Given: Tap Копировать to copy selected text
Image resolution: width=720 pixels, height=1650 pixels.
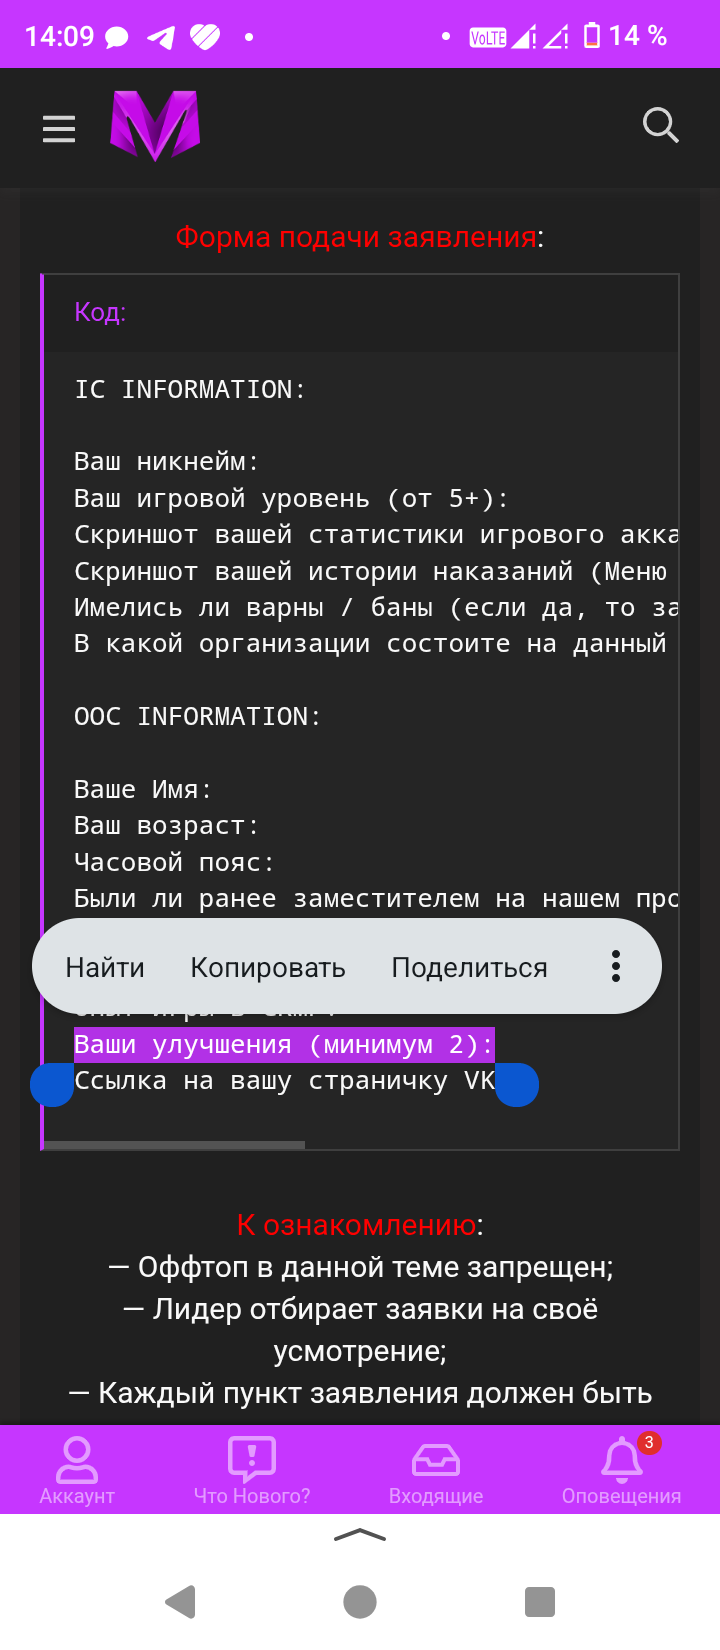Looking at the screenshot, I should click(268, 968).
